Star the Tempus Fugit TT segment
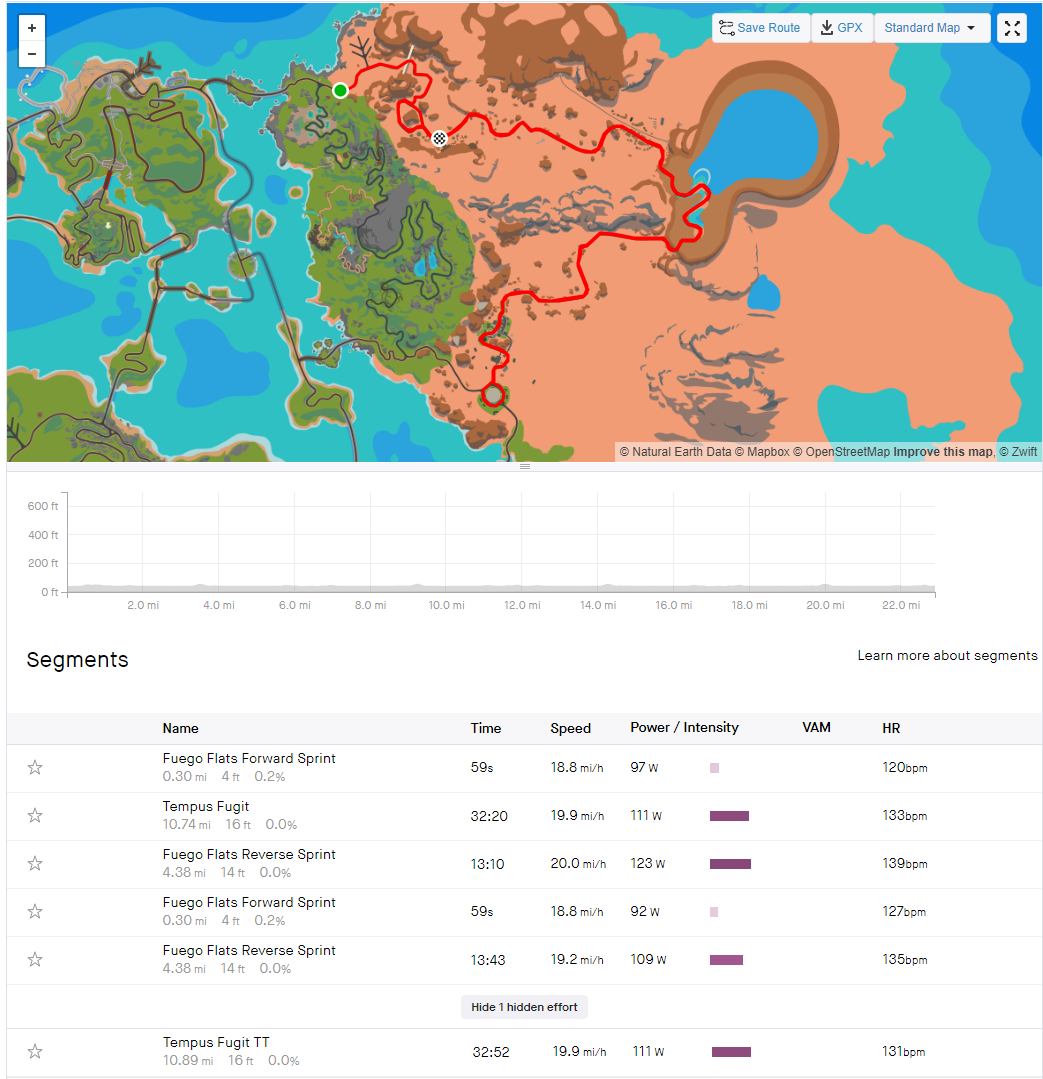 pyautogui.click(x=35, y=1051)
